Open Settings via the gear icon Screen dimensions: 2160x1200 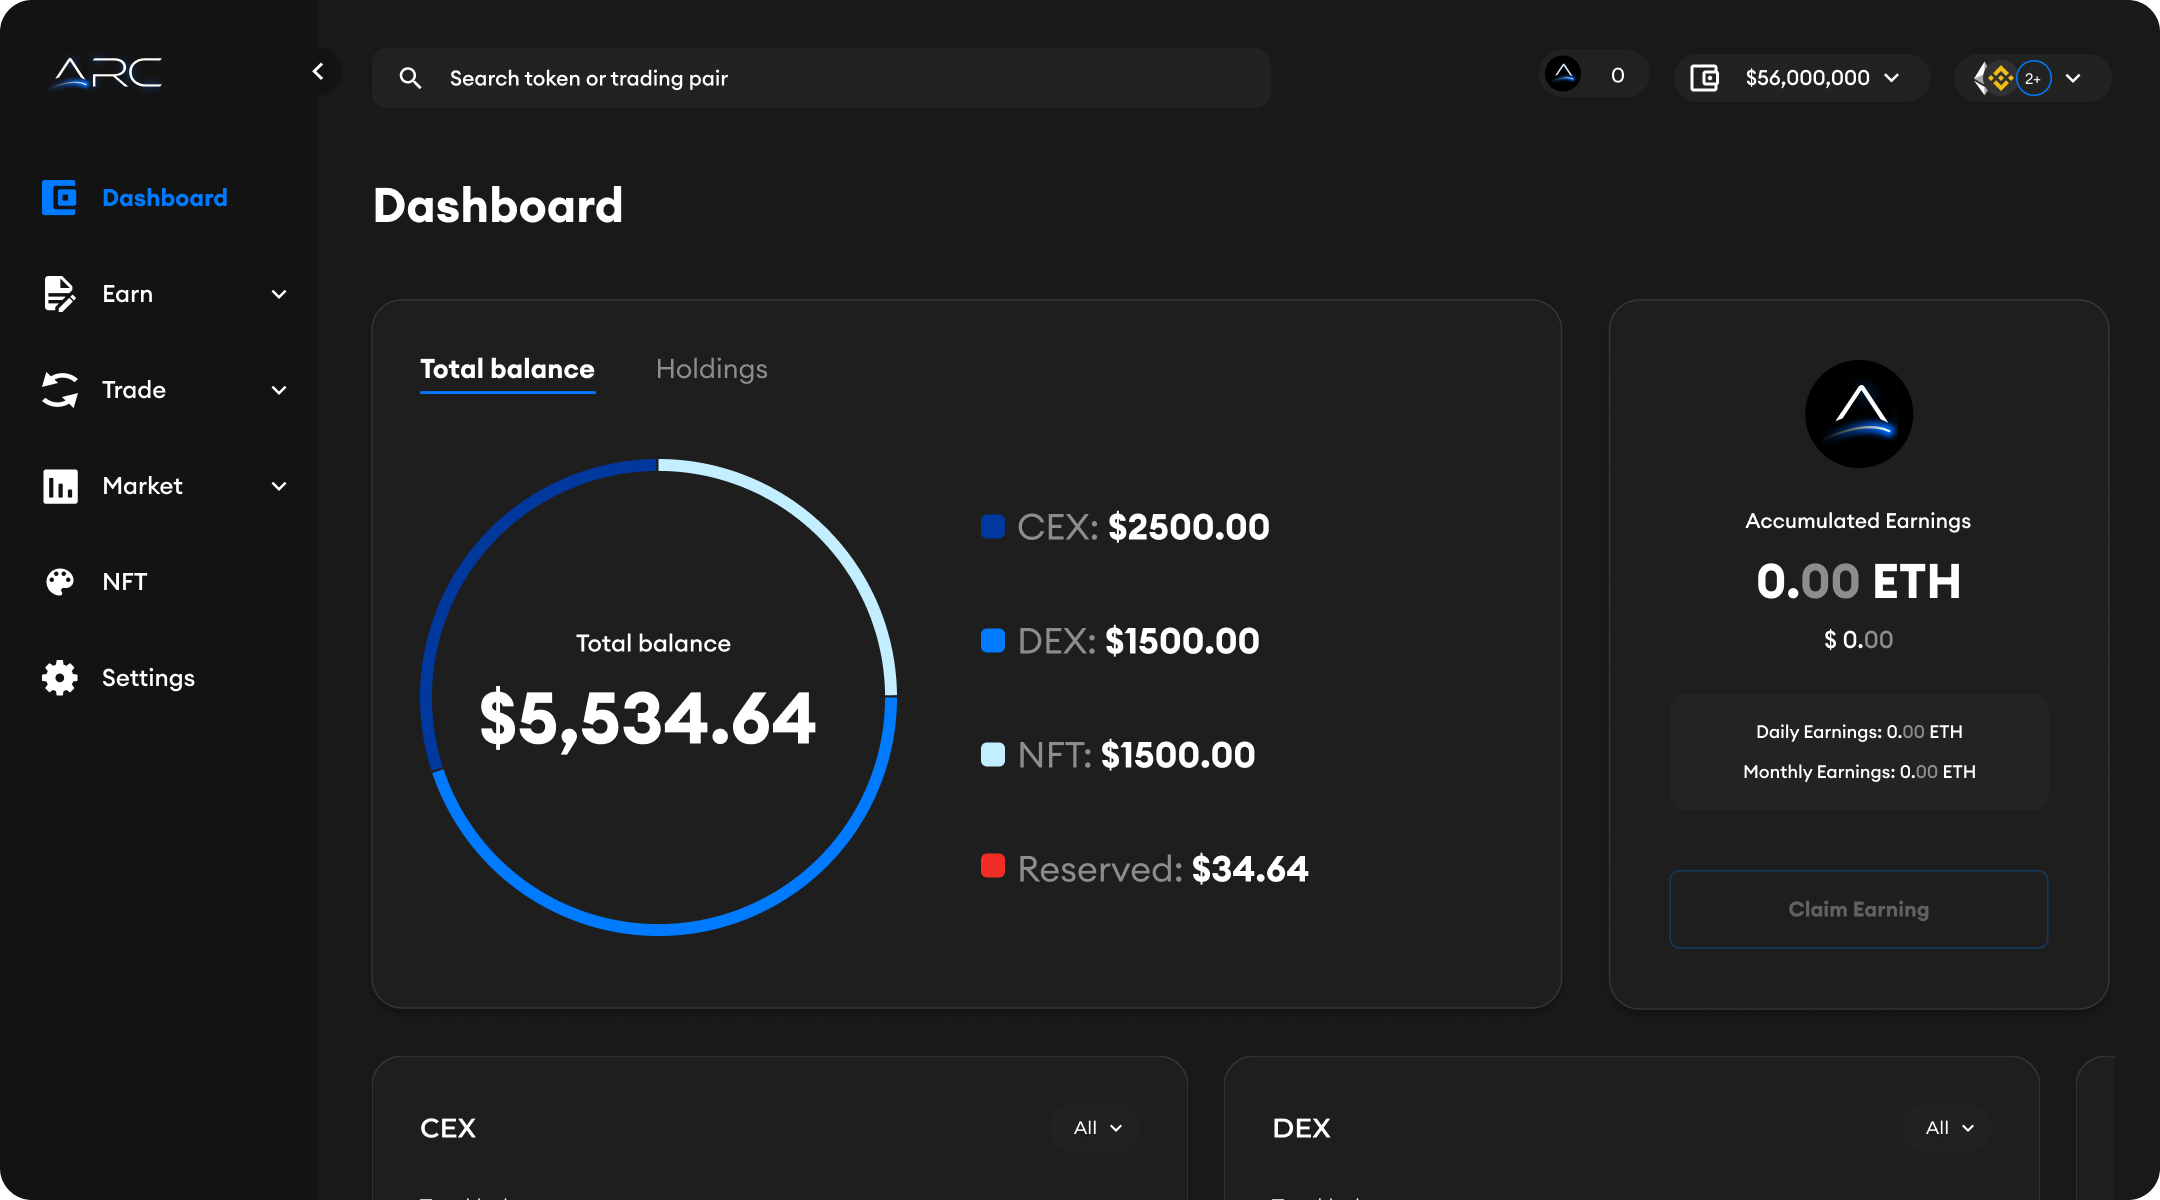[x=59, y=678]
